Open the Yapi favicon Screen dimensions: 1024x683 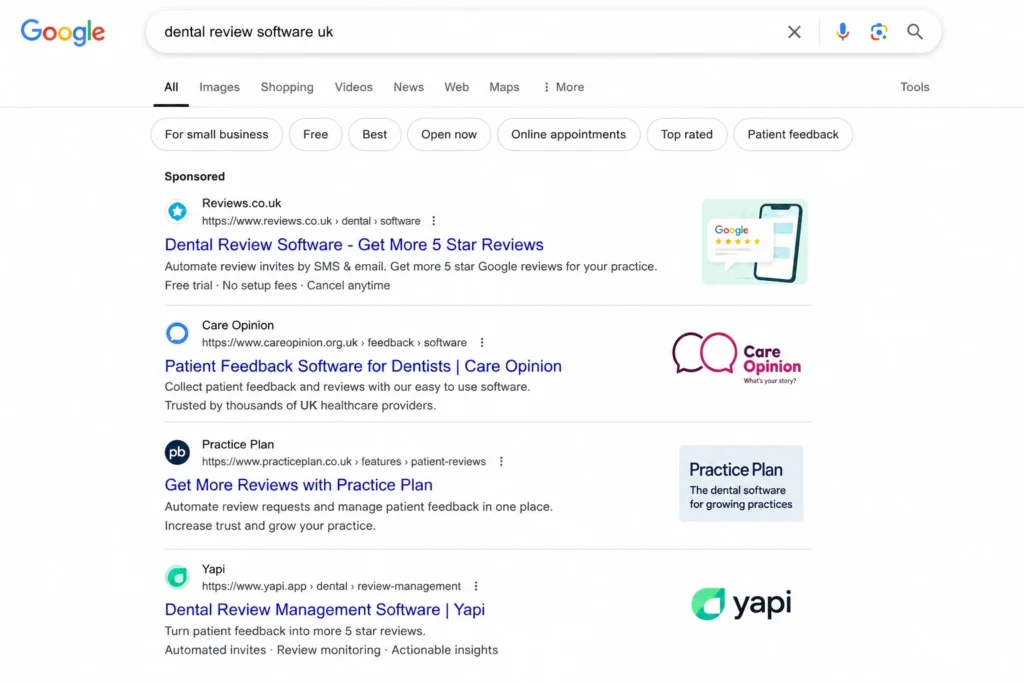(177, 577)
